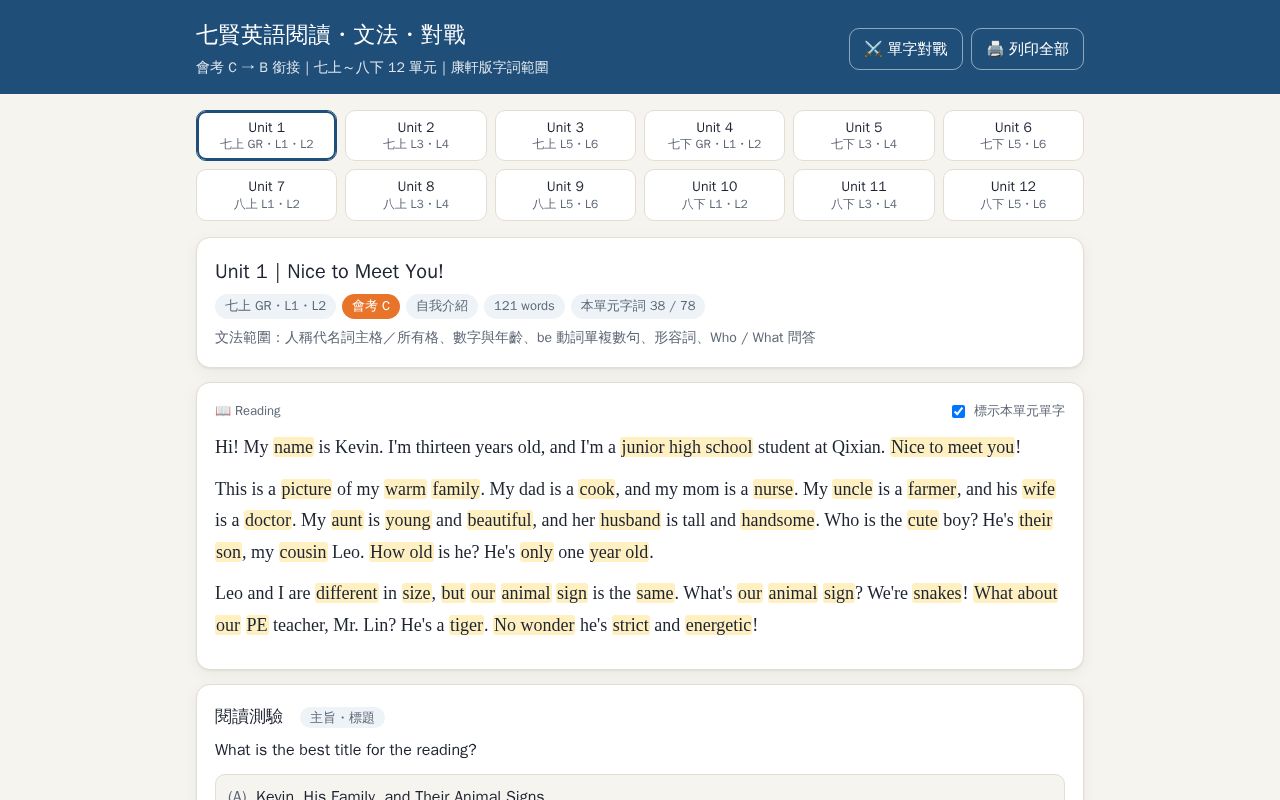Viewport: 1280px width, 800px height.
Task: Switch to the Unit 2 tab
Action: (x=416, y=135)
